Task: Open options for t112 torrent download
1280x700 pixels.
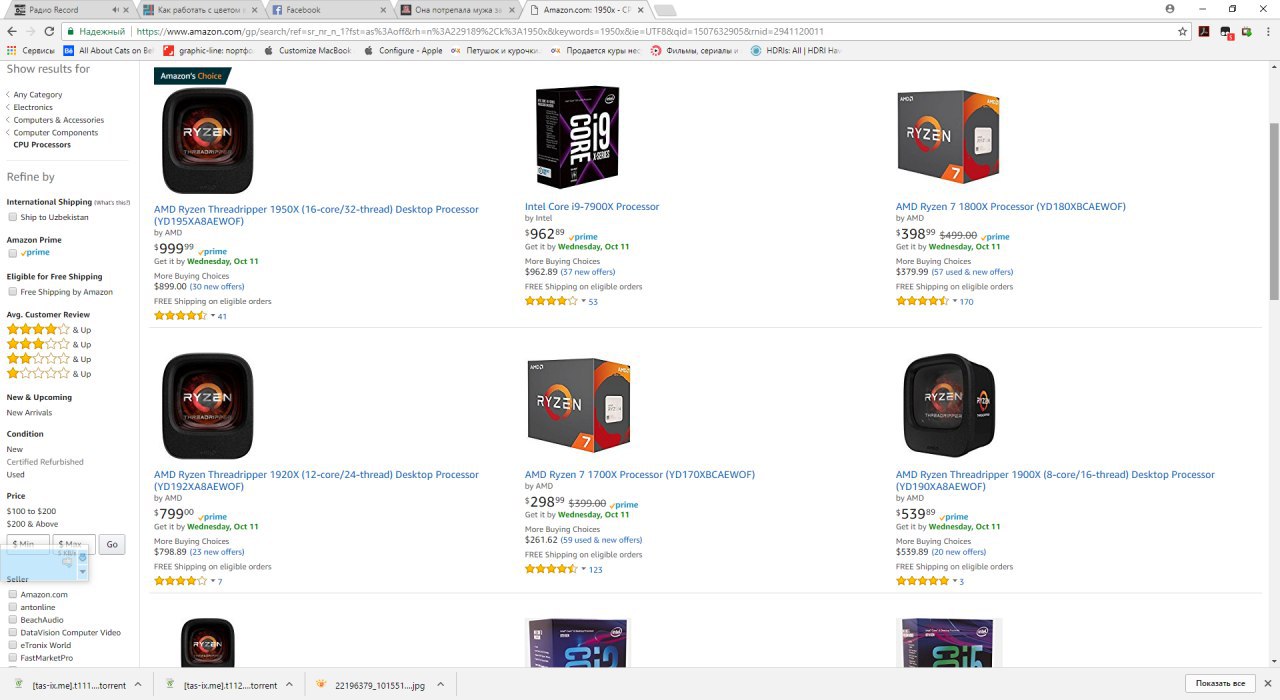Action: [x=289, y=685]
